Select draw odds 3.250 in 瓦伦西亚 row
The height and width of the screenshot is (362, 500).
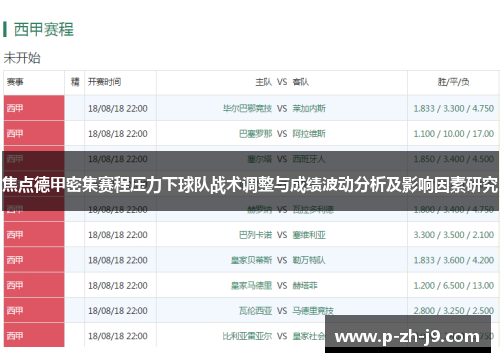(x=453, y=311)
